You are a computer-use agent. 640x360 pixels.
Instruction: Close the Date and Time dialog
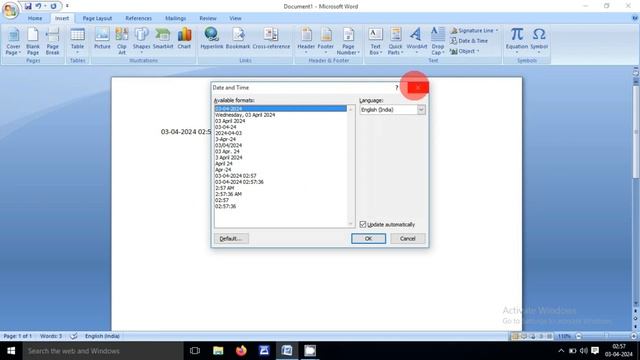pyautogui.click(x=418, y=87)
